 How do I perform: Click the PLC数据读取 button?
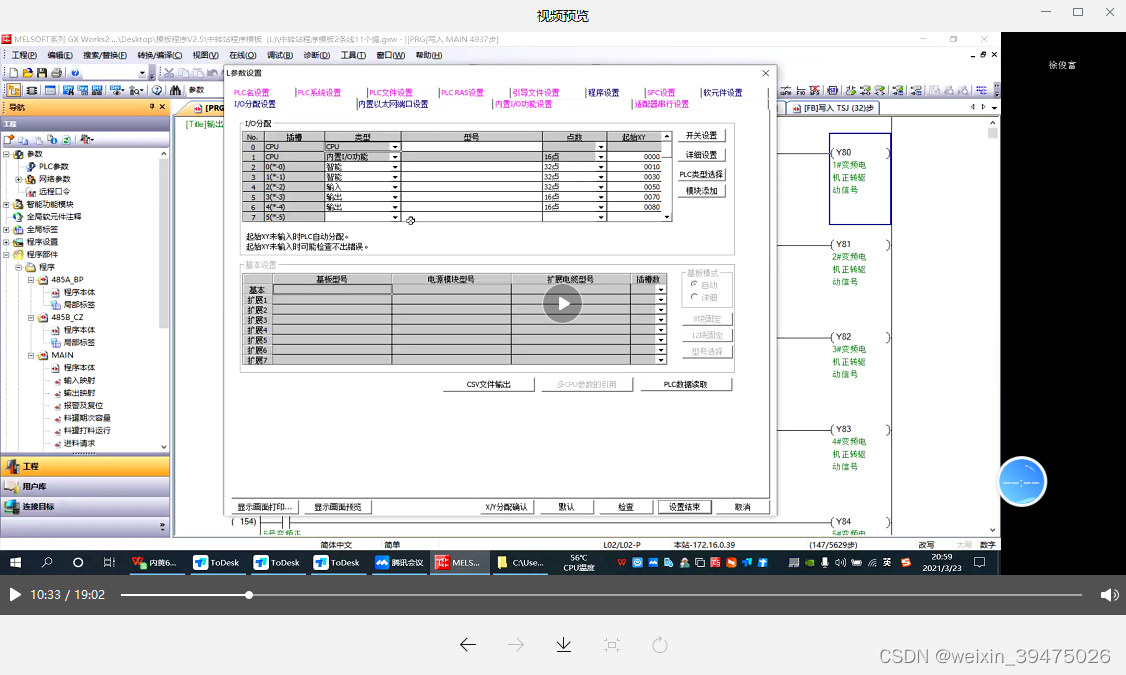click(x=687, y=384)
